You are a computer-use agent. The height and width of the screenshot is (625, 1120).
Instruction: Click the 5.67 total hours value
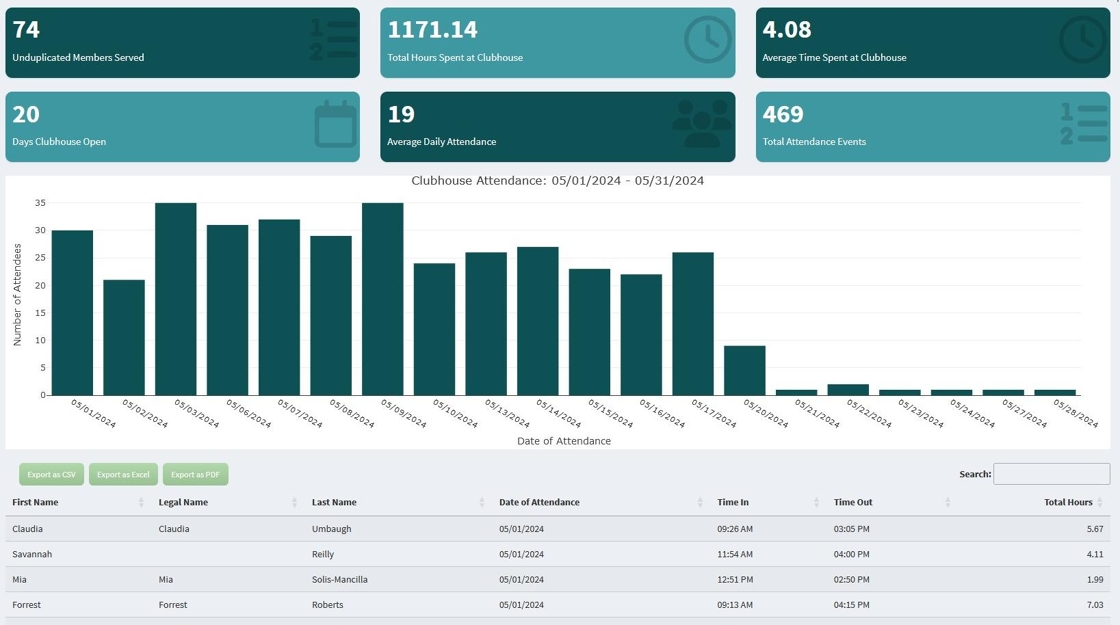pyautogui.click(x=1095, y=529)
